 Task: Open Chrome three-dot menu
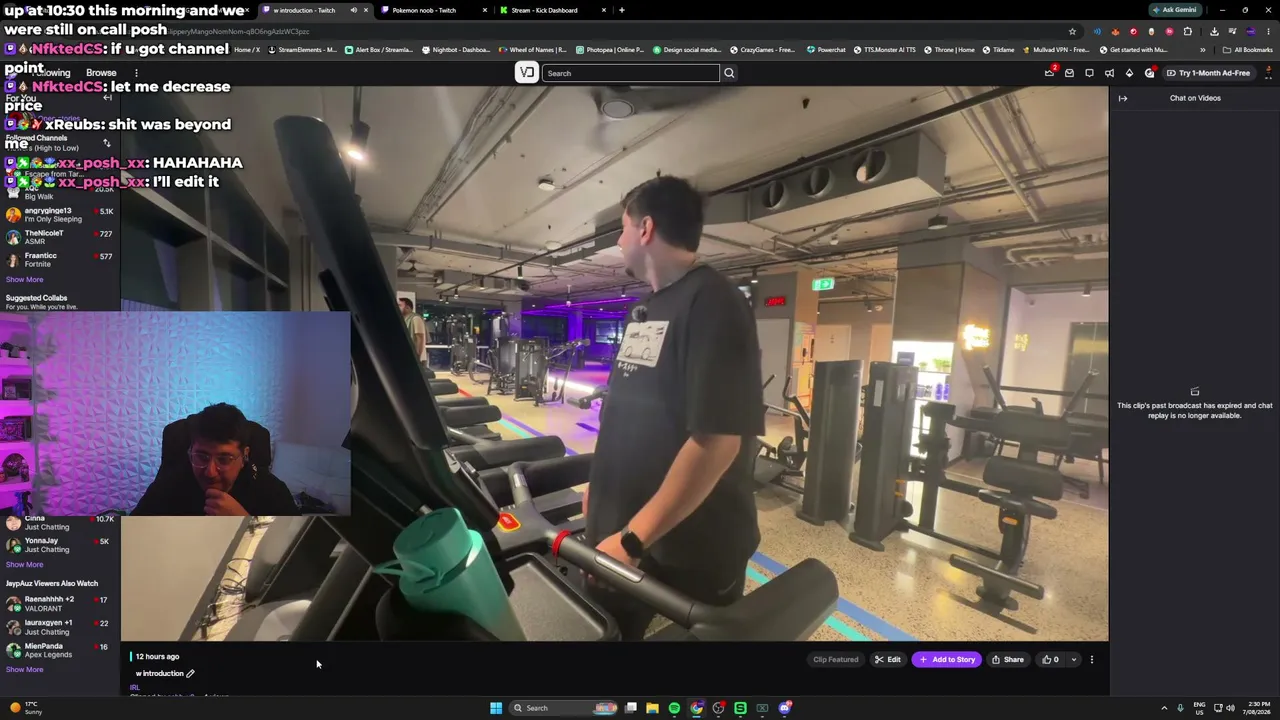point(1268,31)
